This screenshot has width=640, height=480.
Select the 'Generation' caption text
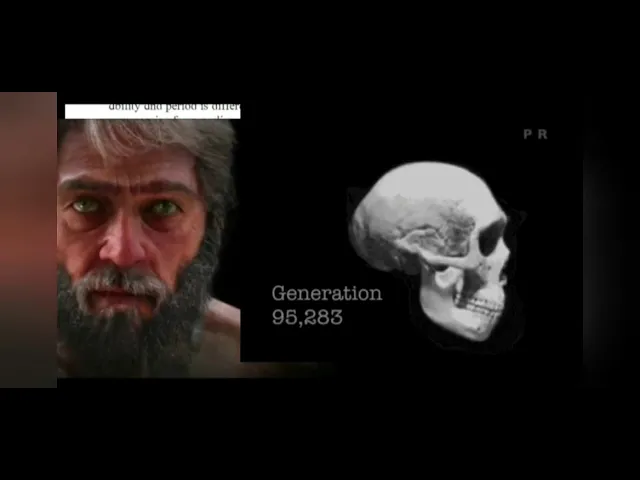click(327, 293)
